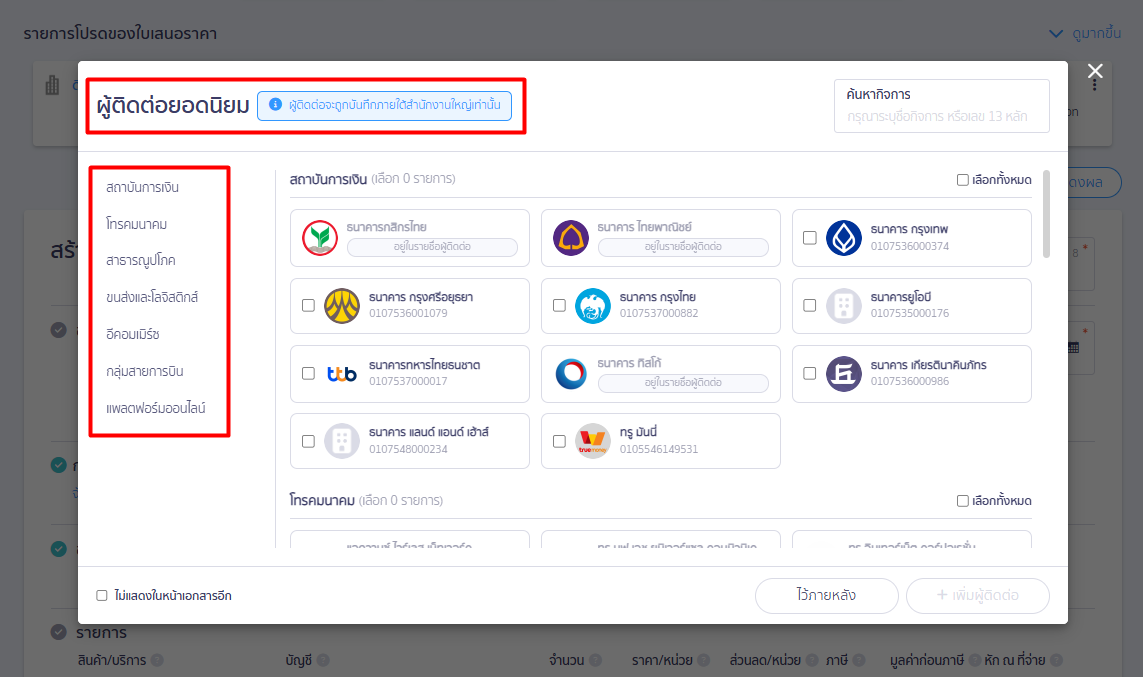The width and height of the screenshot is (1143, 677).
Task: Check the ttb bank checkbox
Action: (308, 373)
